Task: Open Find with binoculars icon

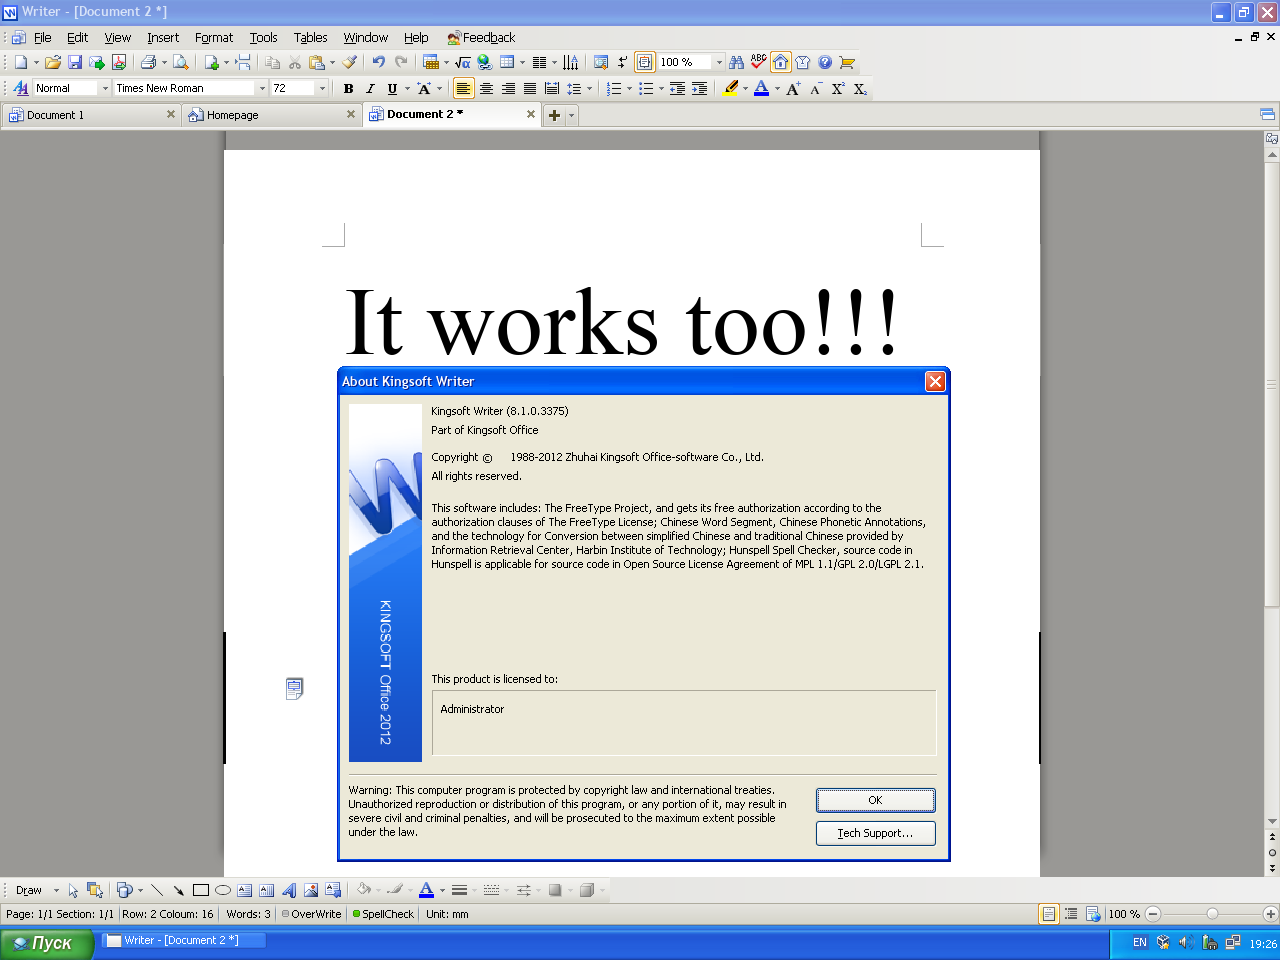Action: click(x=737, y=62)
